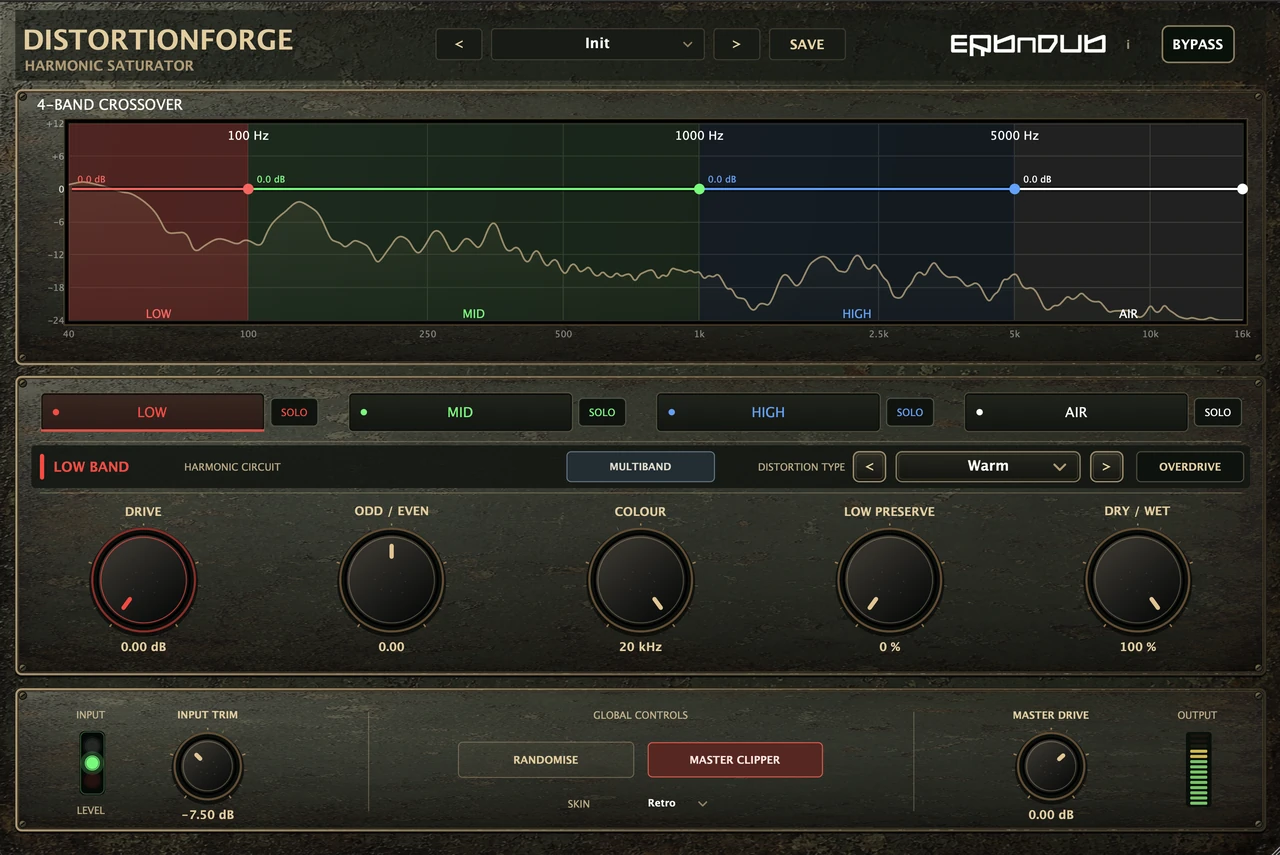Toggle the plugin Bypass button
The height and width of the screenshot is (855, 1280).
pos(1198,44)
